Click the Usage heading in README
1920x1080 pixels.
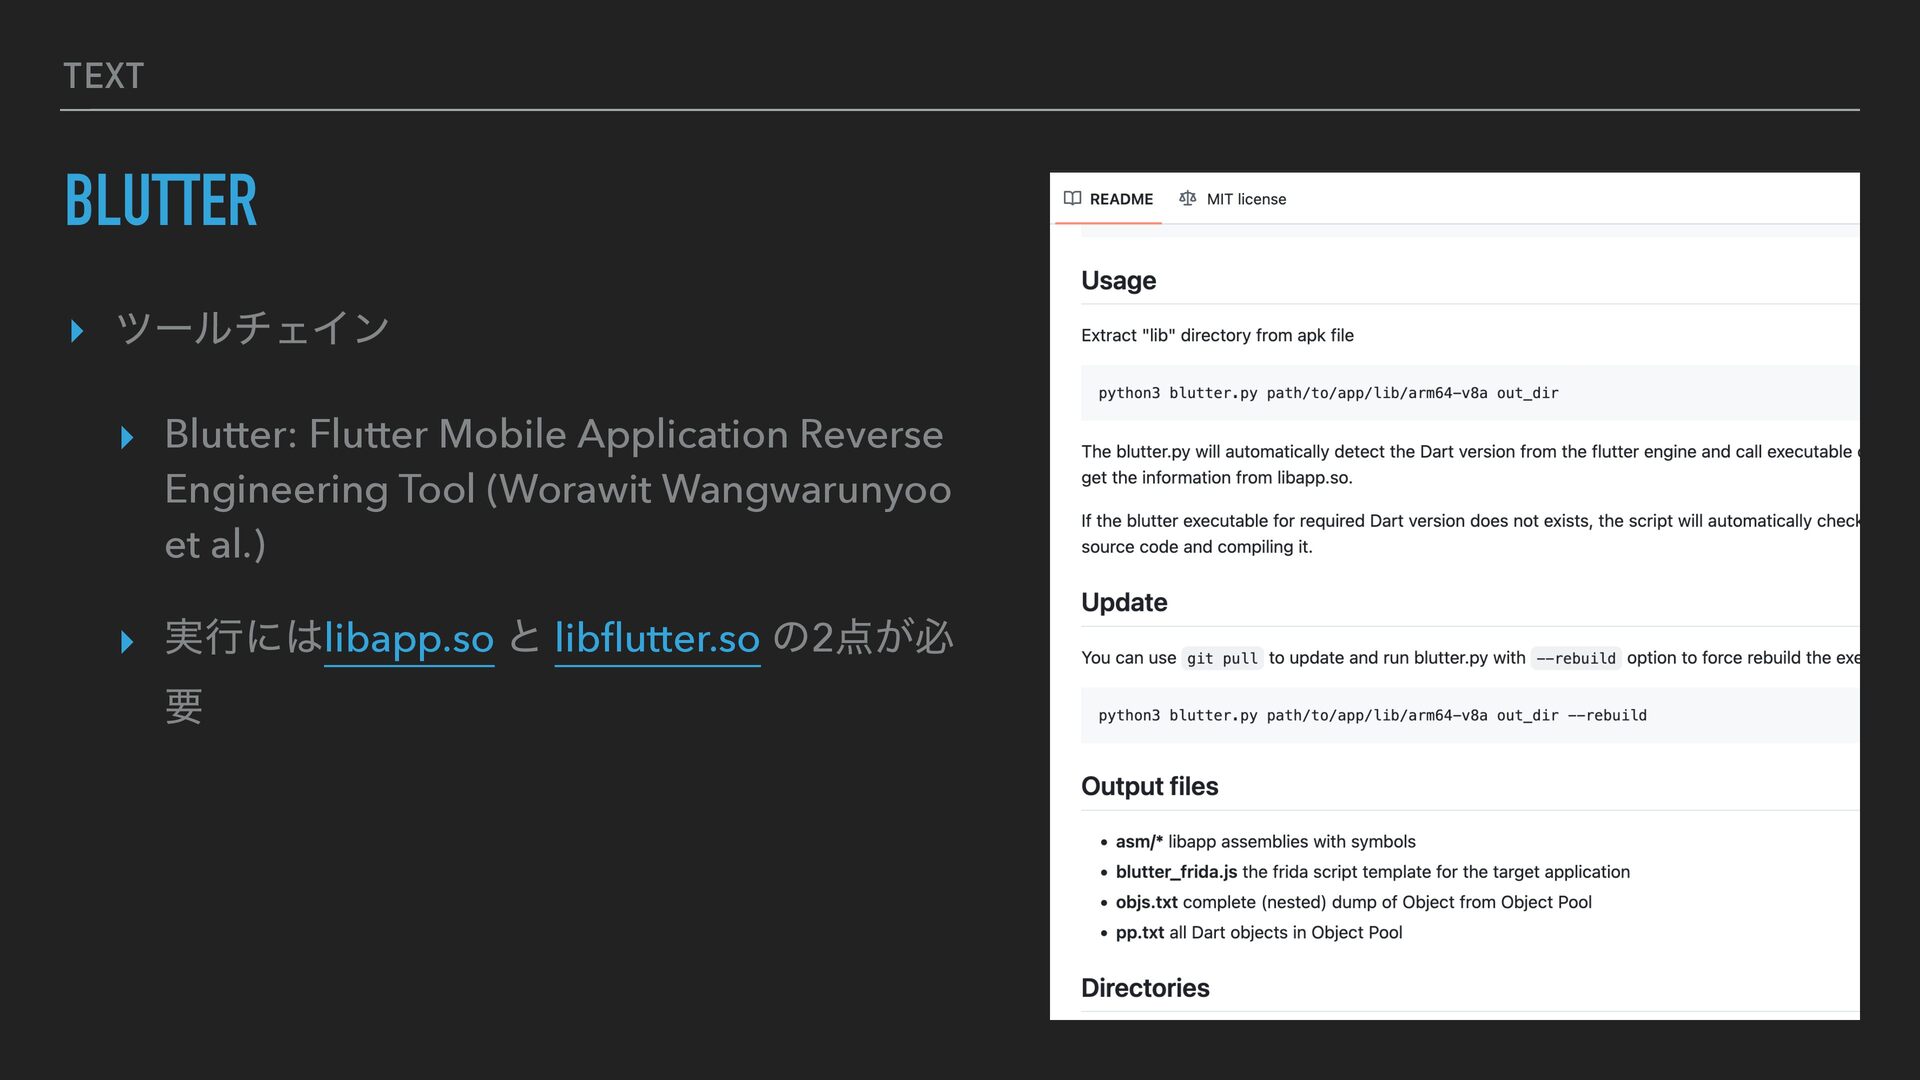click(1118, 281)
